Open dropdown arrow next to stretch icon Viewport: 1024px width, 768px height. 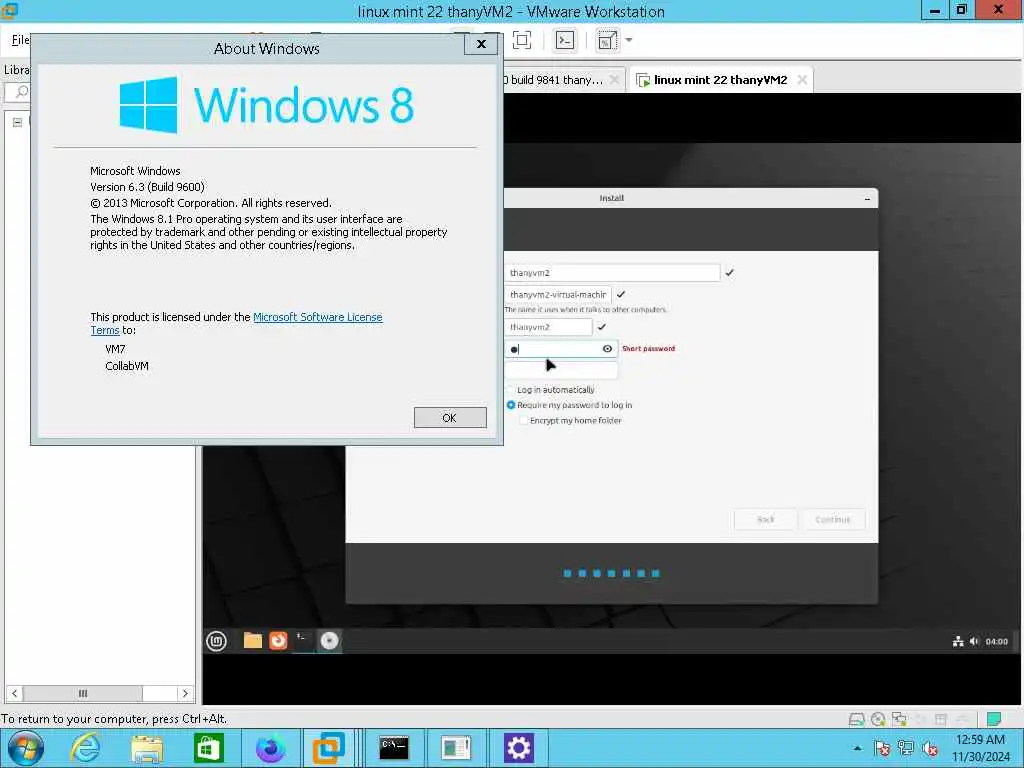pyautogui.click(x=629, y=40)
